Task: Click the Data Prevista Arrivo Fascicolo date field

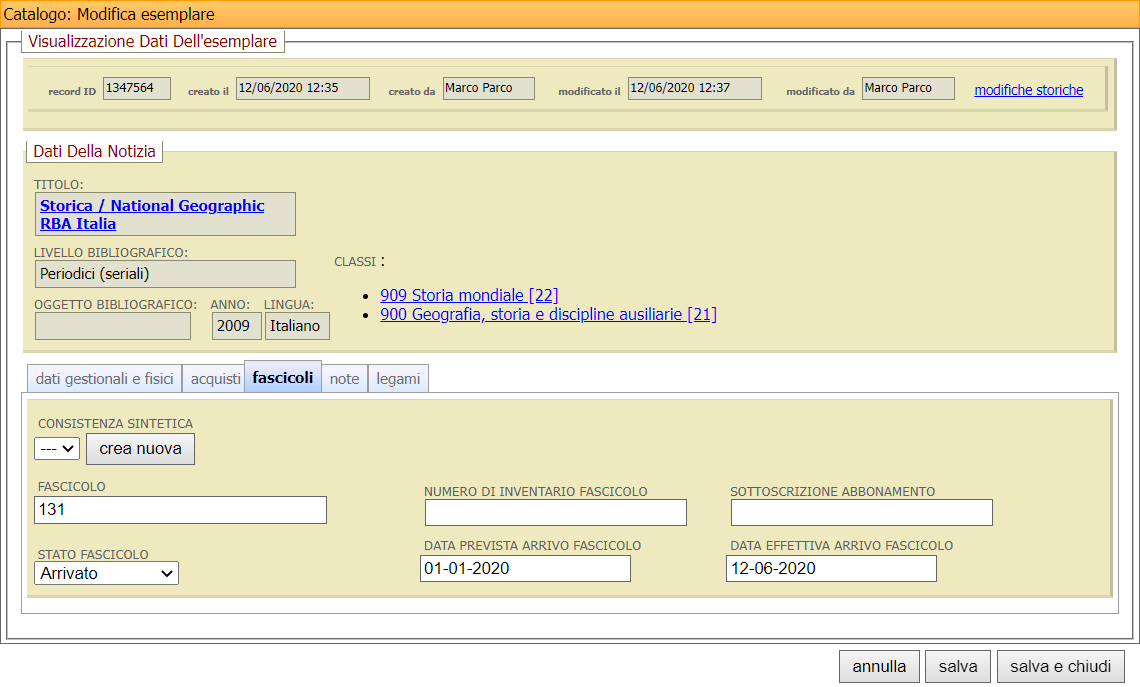Action: [525, 568]
